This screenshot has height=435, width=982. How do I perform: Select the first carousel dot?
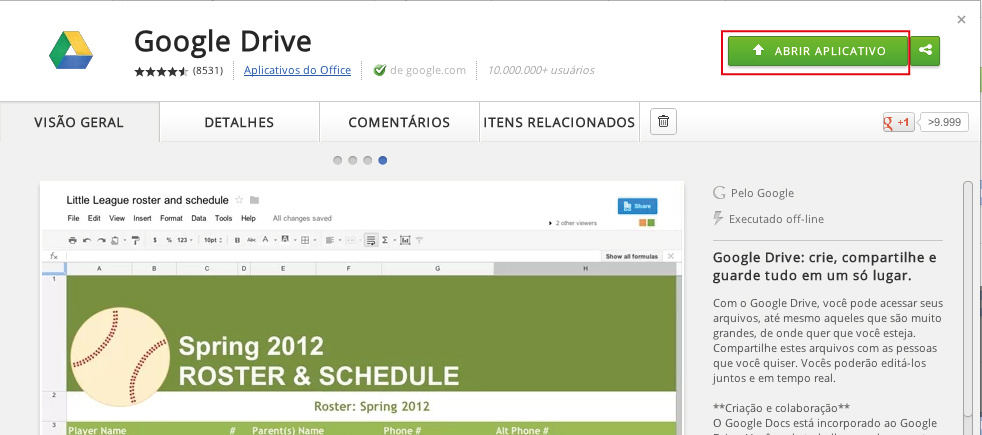[x=338, y=160]
